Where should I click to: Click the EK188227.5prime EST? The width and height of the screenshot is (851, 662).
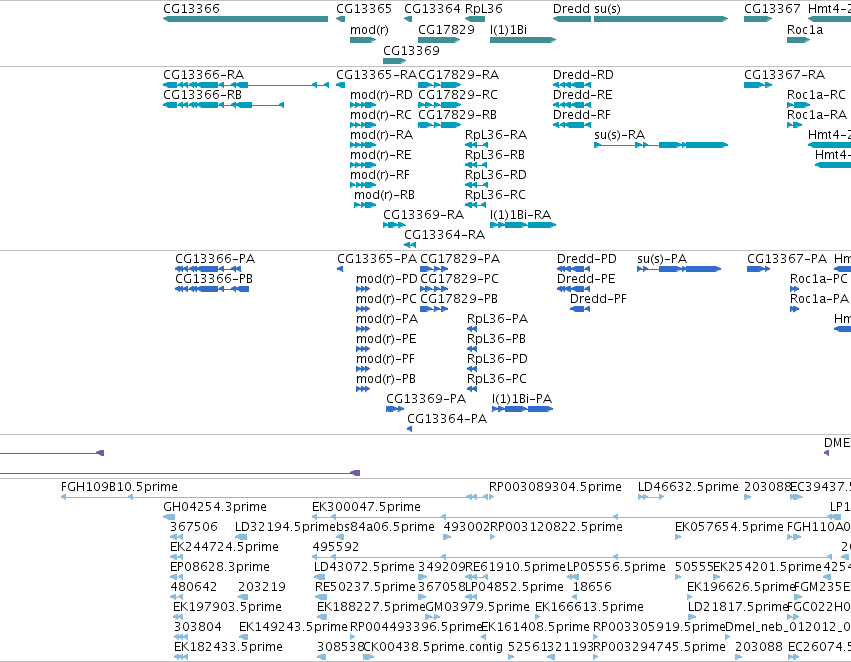click(322, 617)
